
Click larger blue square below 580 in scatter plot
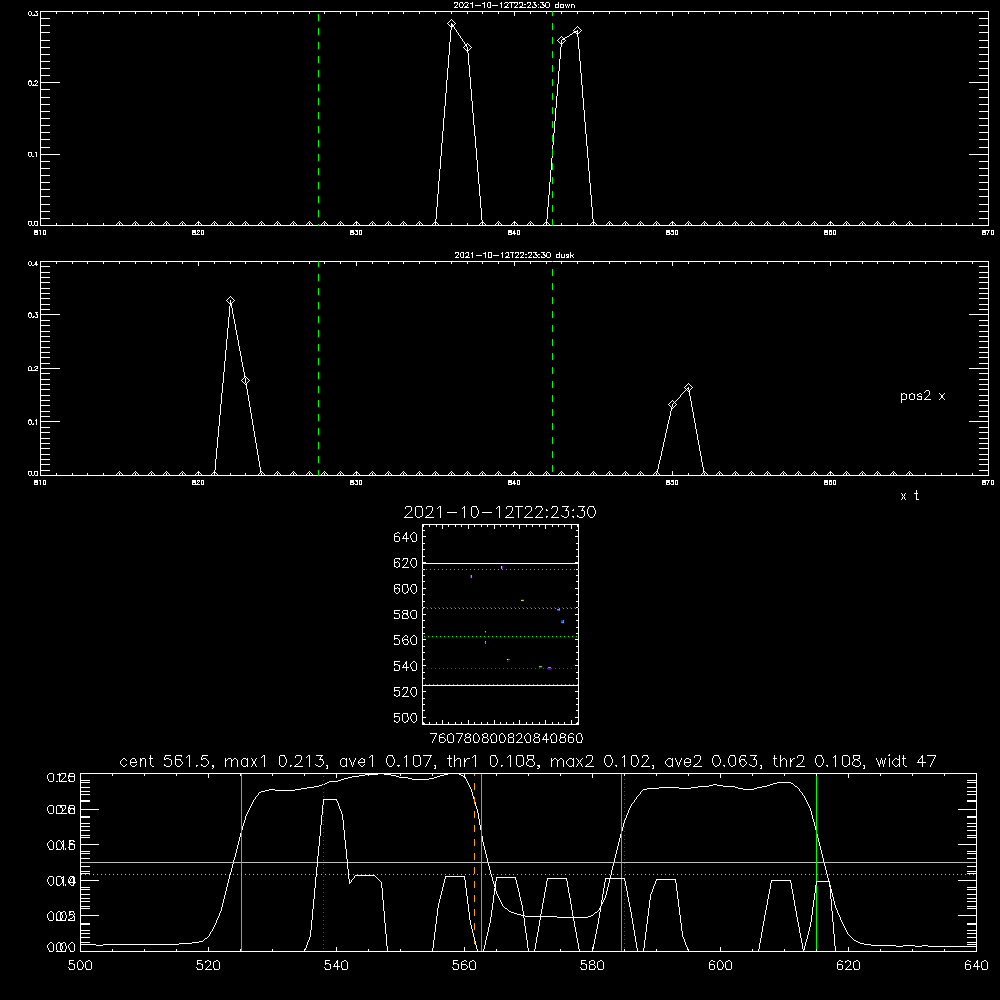[562, 621]
